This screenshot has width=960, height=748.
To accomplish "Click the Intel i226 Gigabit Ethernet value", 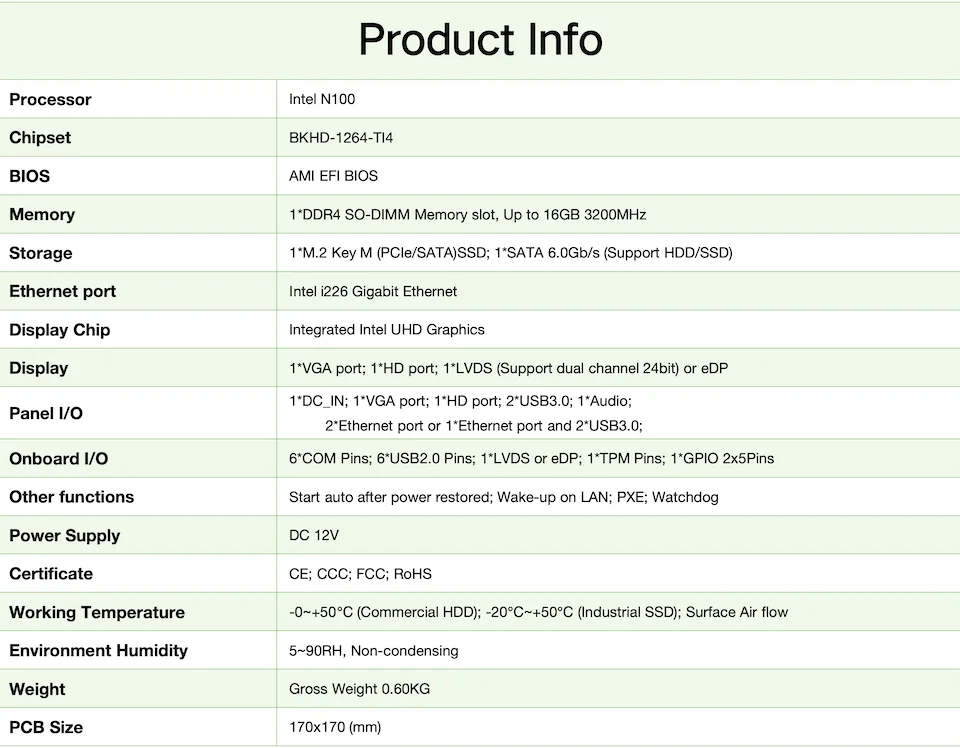I will (x=373, y=291).
